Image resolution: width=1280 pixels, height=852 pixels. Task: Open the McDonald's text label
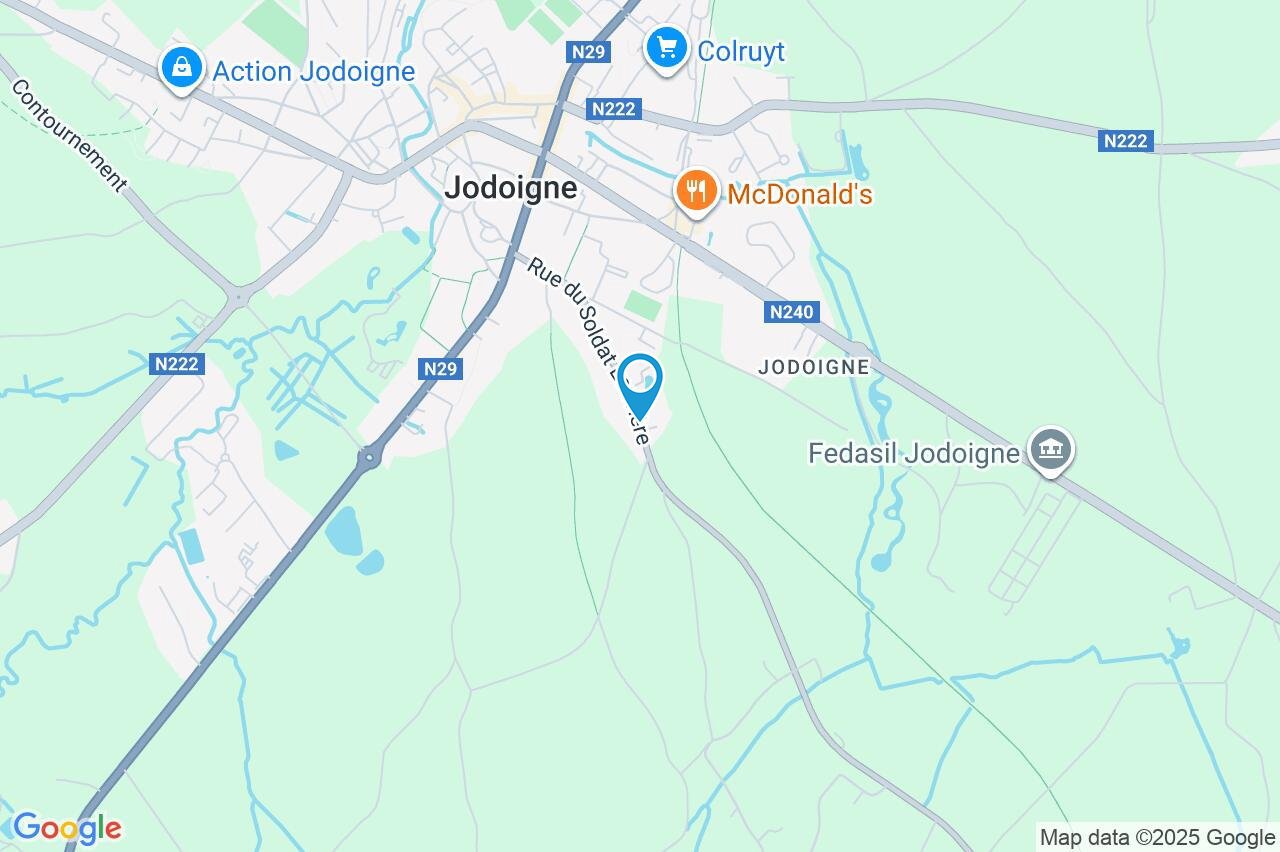coord(800,194)
